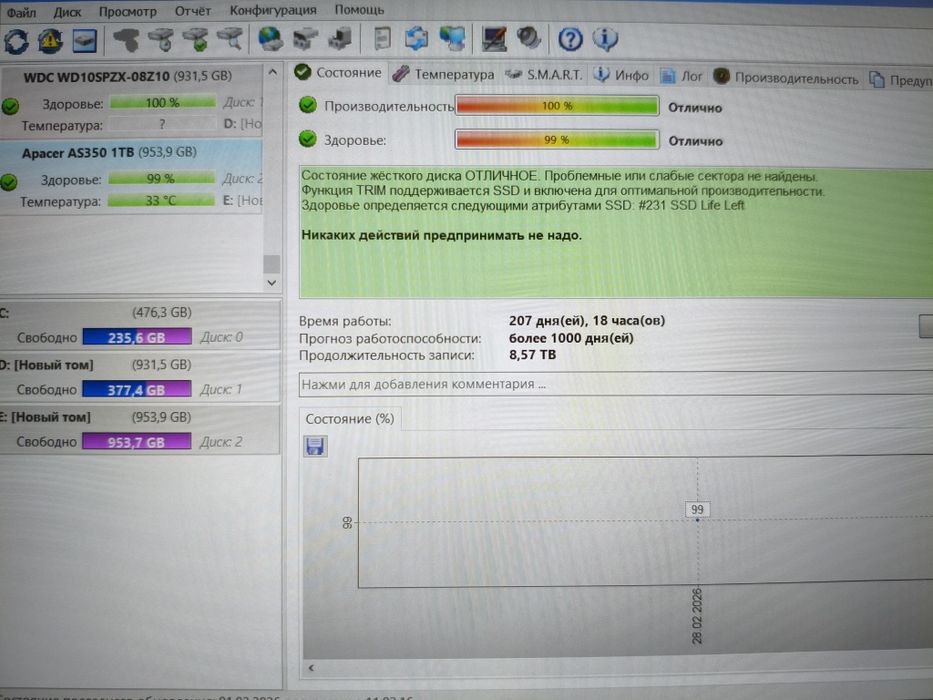Click the C: free space 235,6 GB bar
The image size is (933, 700).
coord(137,338)
